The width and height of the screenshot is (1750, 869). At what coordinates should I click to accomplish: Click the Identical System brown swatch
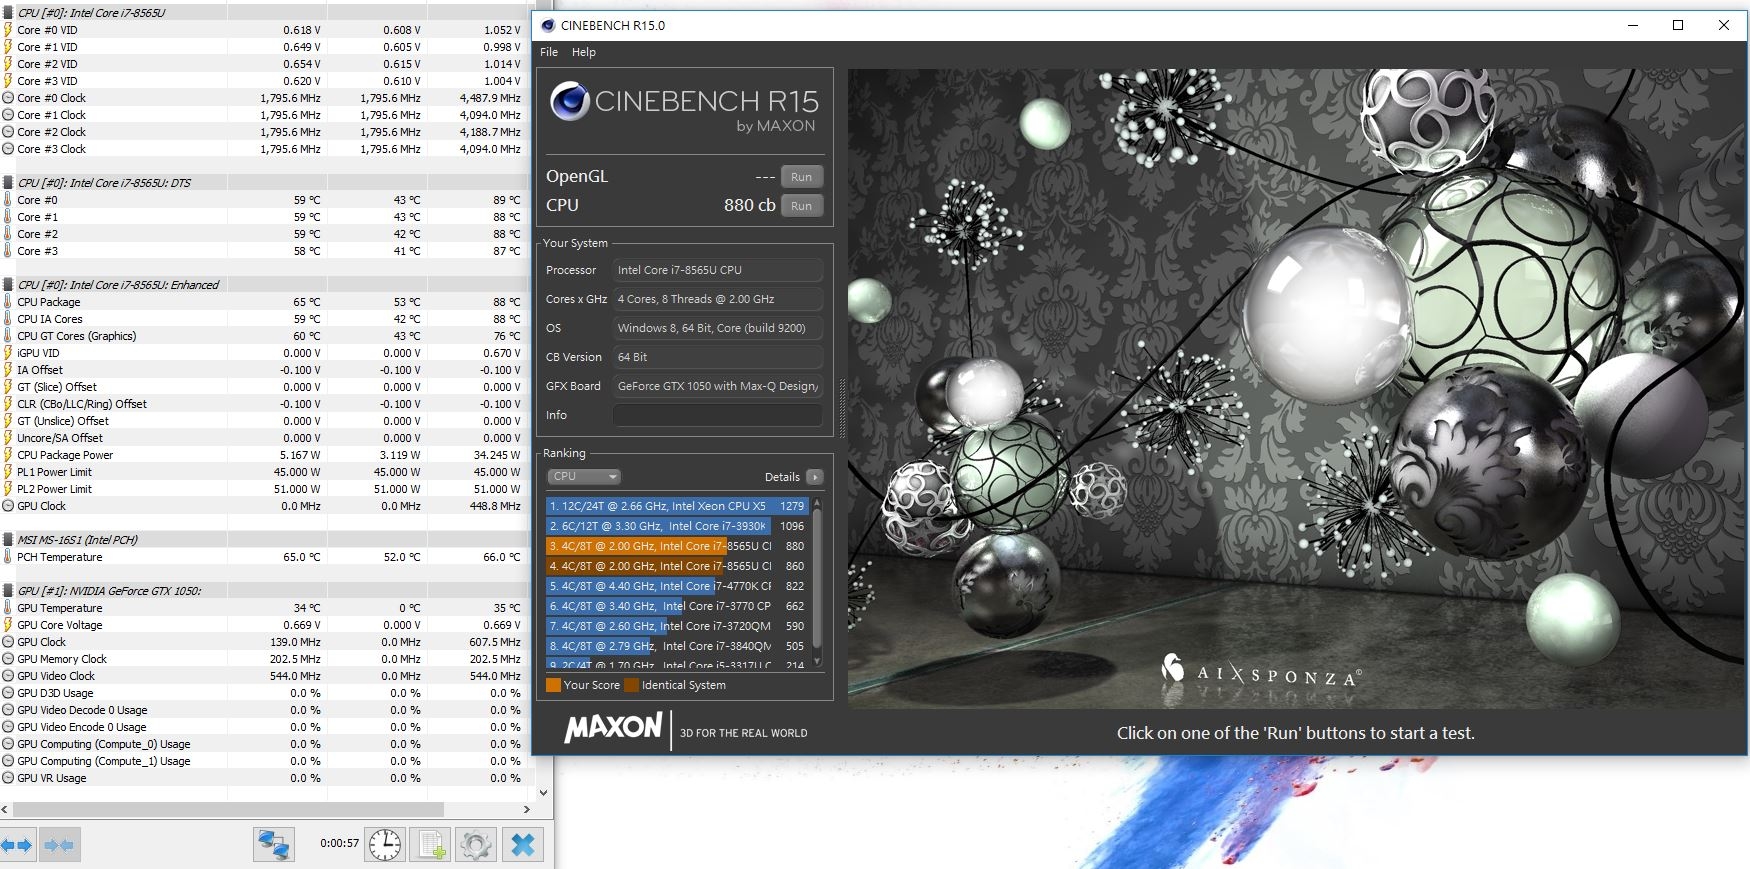[x=631, y=685]
